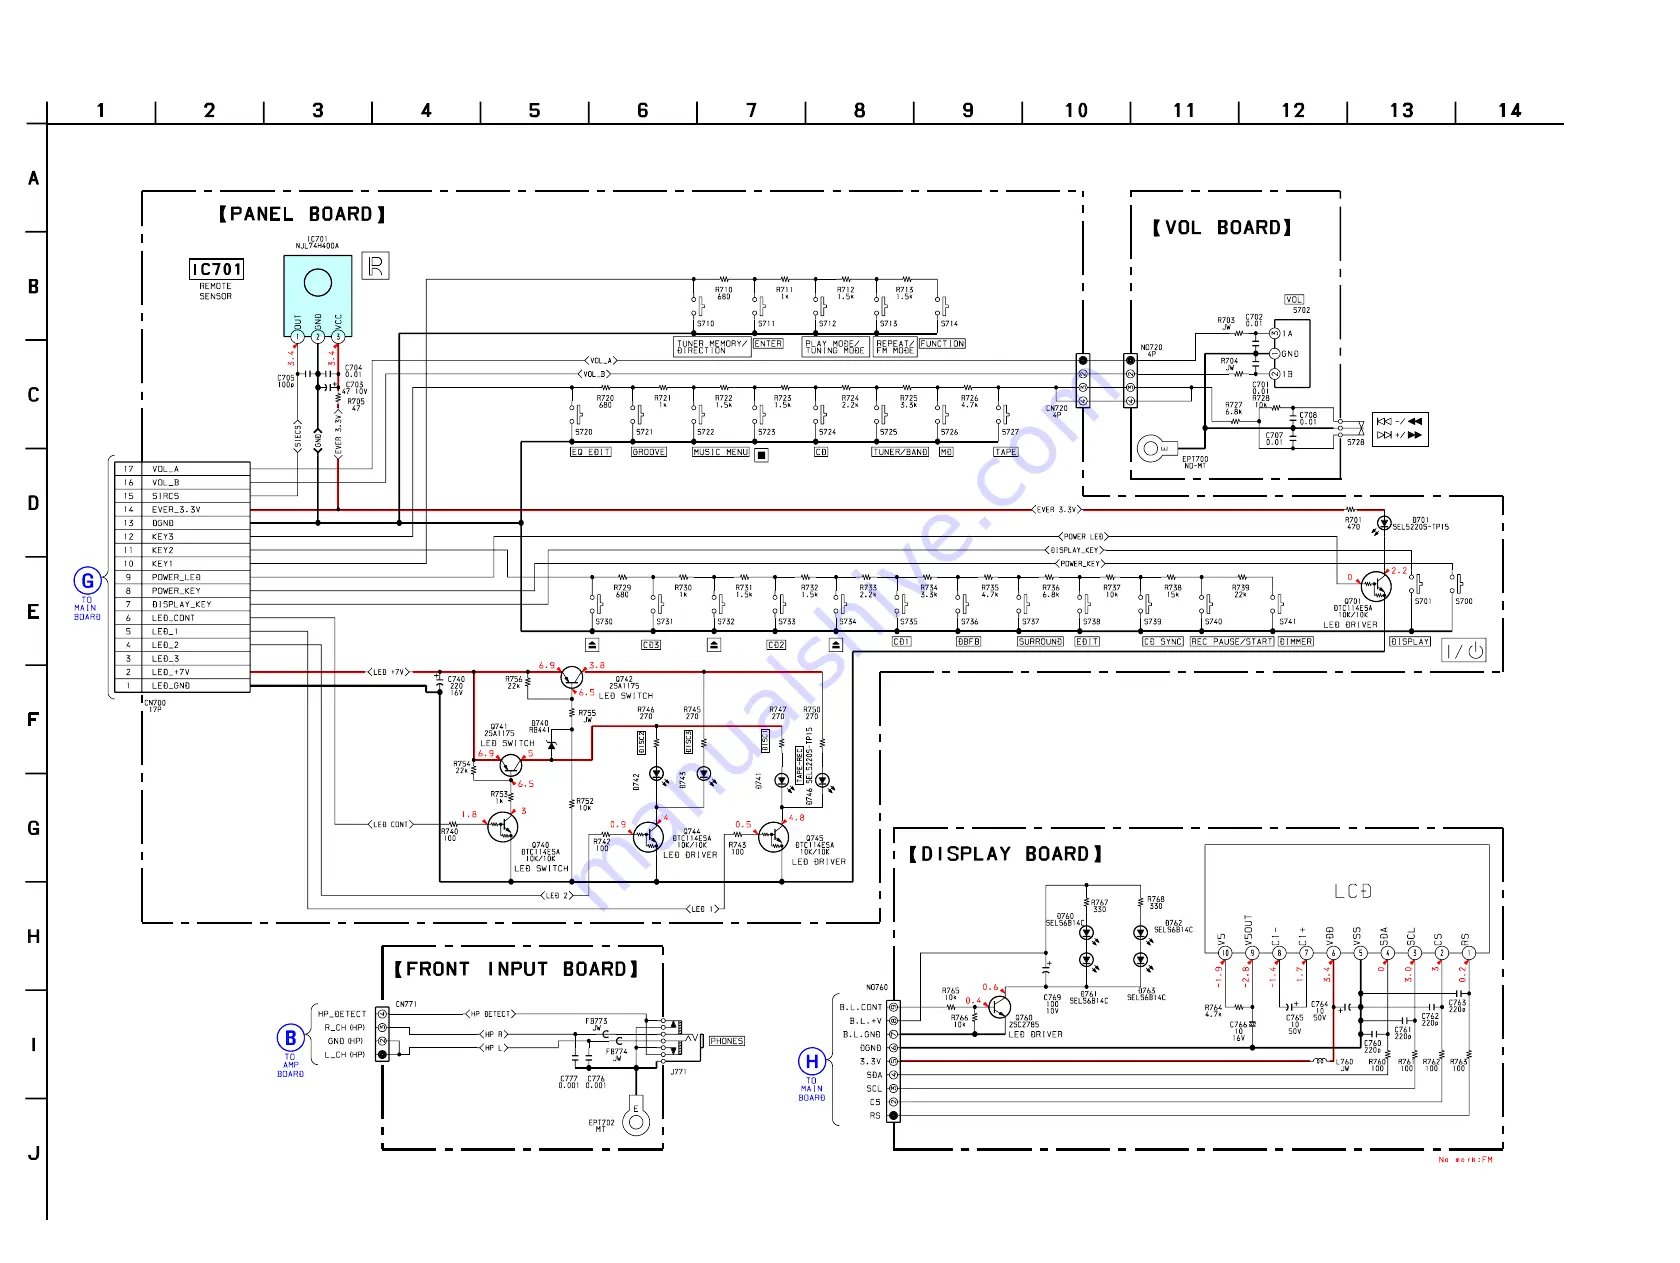Viewport: 1680px width, 1263px height.
Task: Click the circled B amp board connector symbol
Action: point(291,1038)
